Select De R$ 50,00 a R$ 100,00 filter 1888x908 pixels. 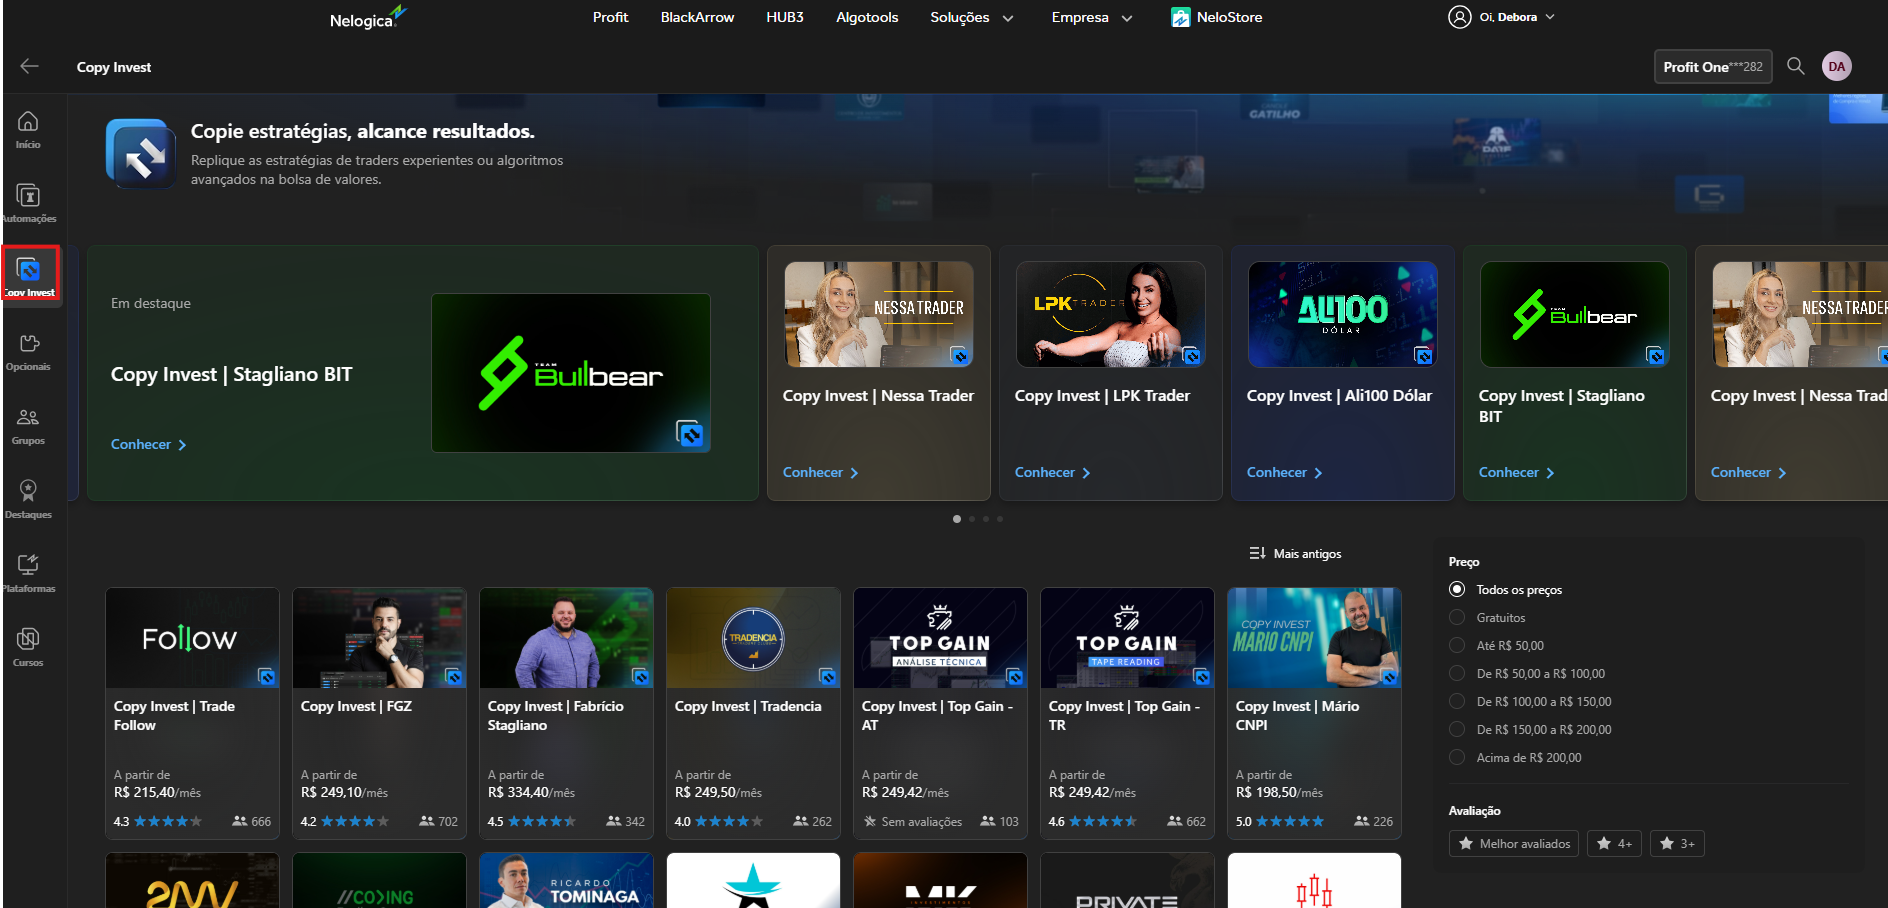click(x=1457, y=673)
